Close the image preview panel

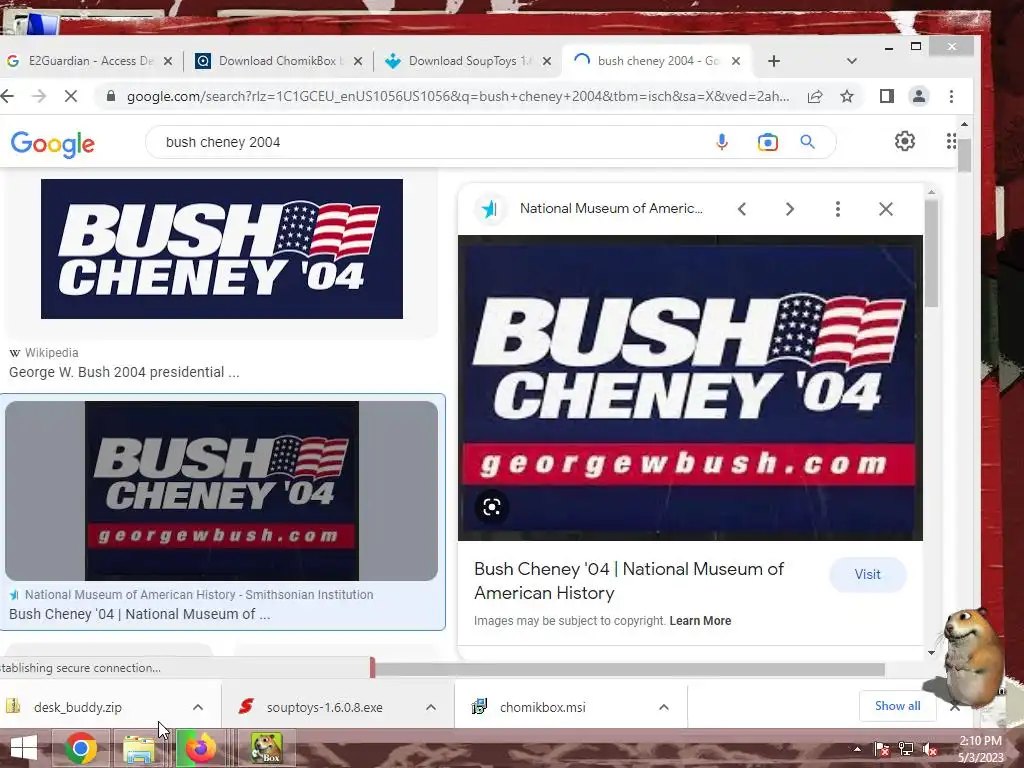click(886, 209)
